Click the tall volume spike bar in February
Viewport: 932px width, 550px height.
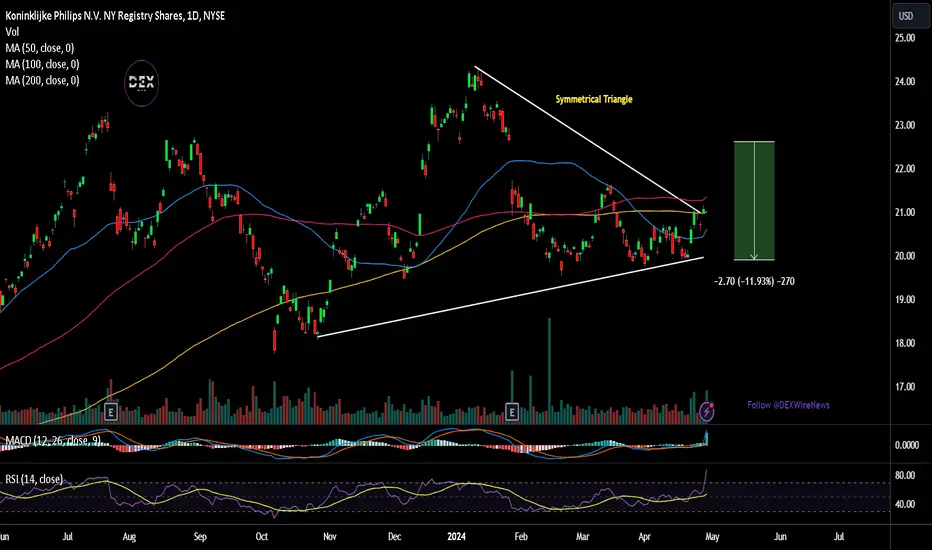tap(549, 370)
